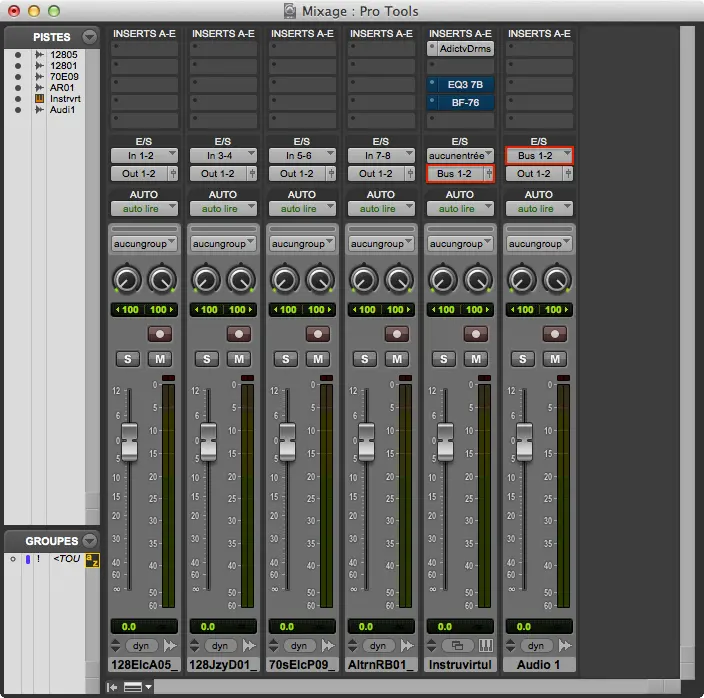Open the group ID a-z icon
This screenshot has height=698, width=704.
point(91,559)
